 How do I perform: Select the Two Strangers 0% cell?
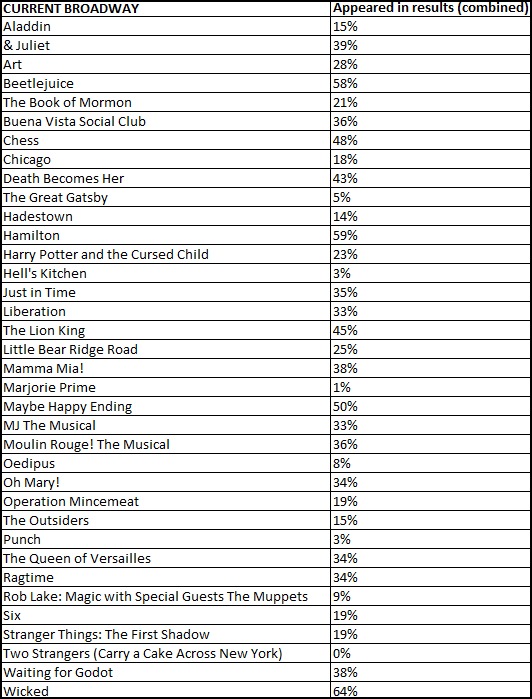point(430,654)
